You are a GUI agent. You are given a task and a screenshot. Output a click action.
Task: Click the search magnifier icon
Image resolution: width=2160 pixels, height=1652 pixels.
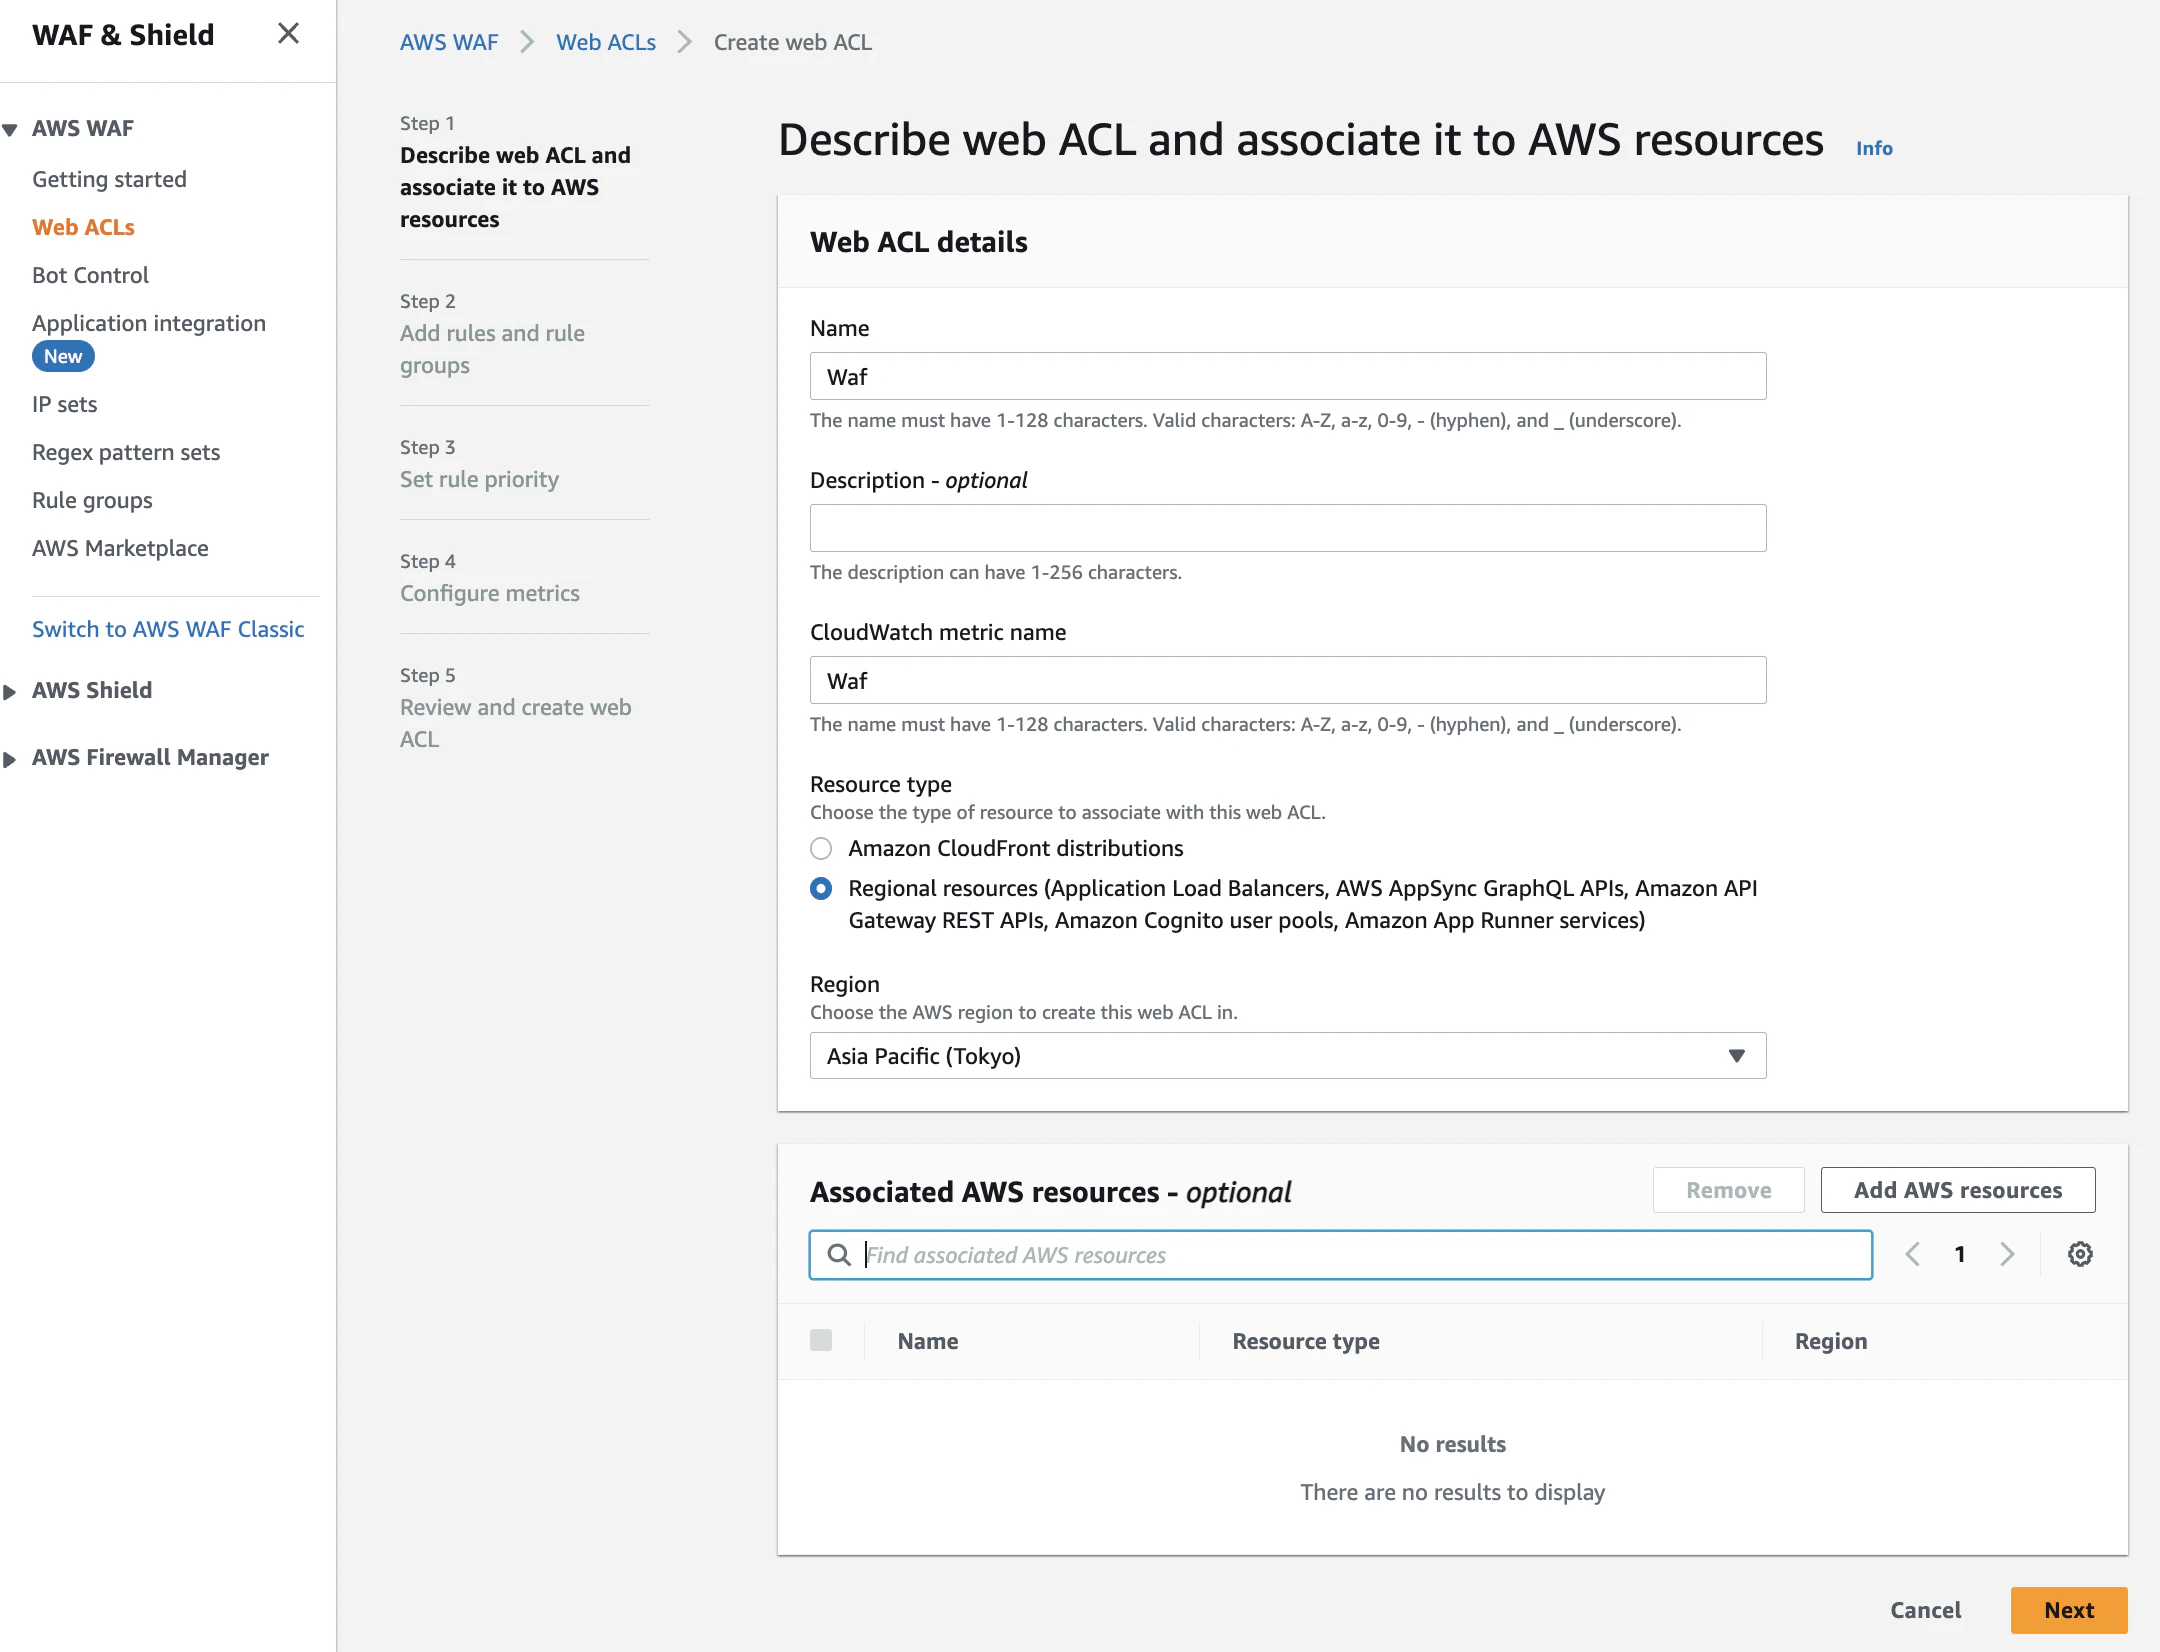pos(840,1255)
